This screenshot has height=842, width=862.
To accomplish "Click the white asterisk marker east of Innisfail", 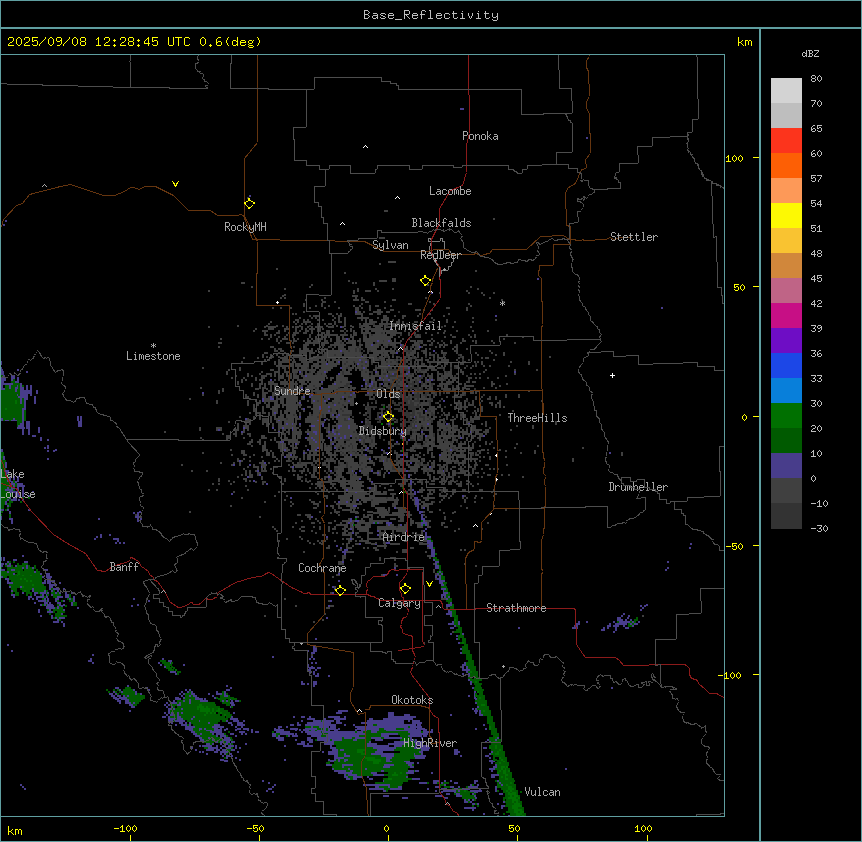I will [x=502, y=303].
